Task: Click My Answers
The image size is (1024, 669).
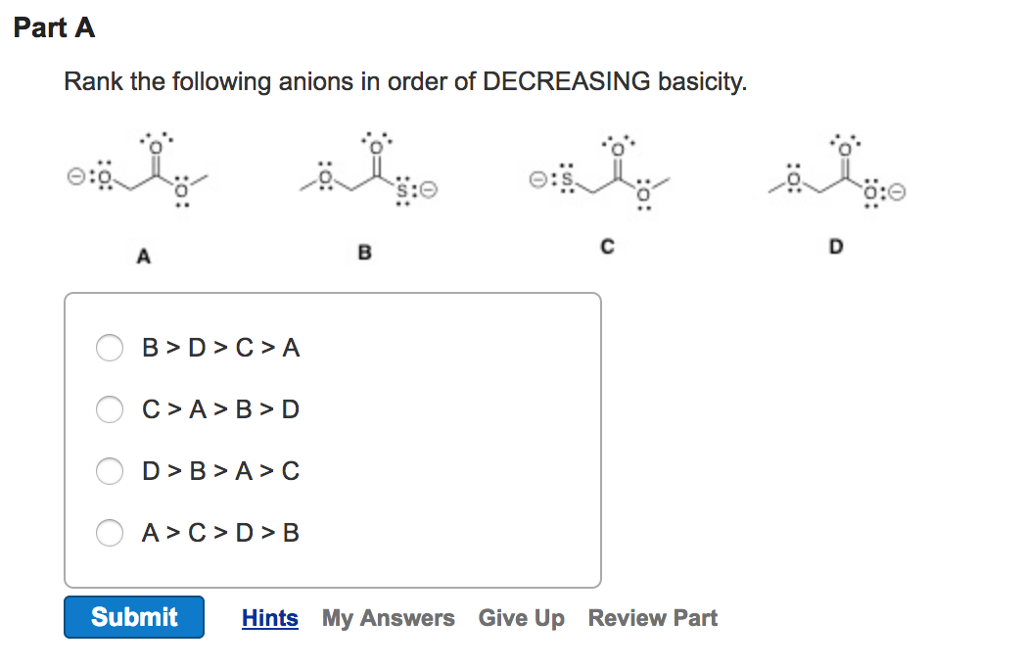Action: click(388, 617)
